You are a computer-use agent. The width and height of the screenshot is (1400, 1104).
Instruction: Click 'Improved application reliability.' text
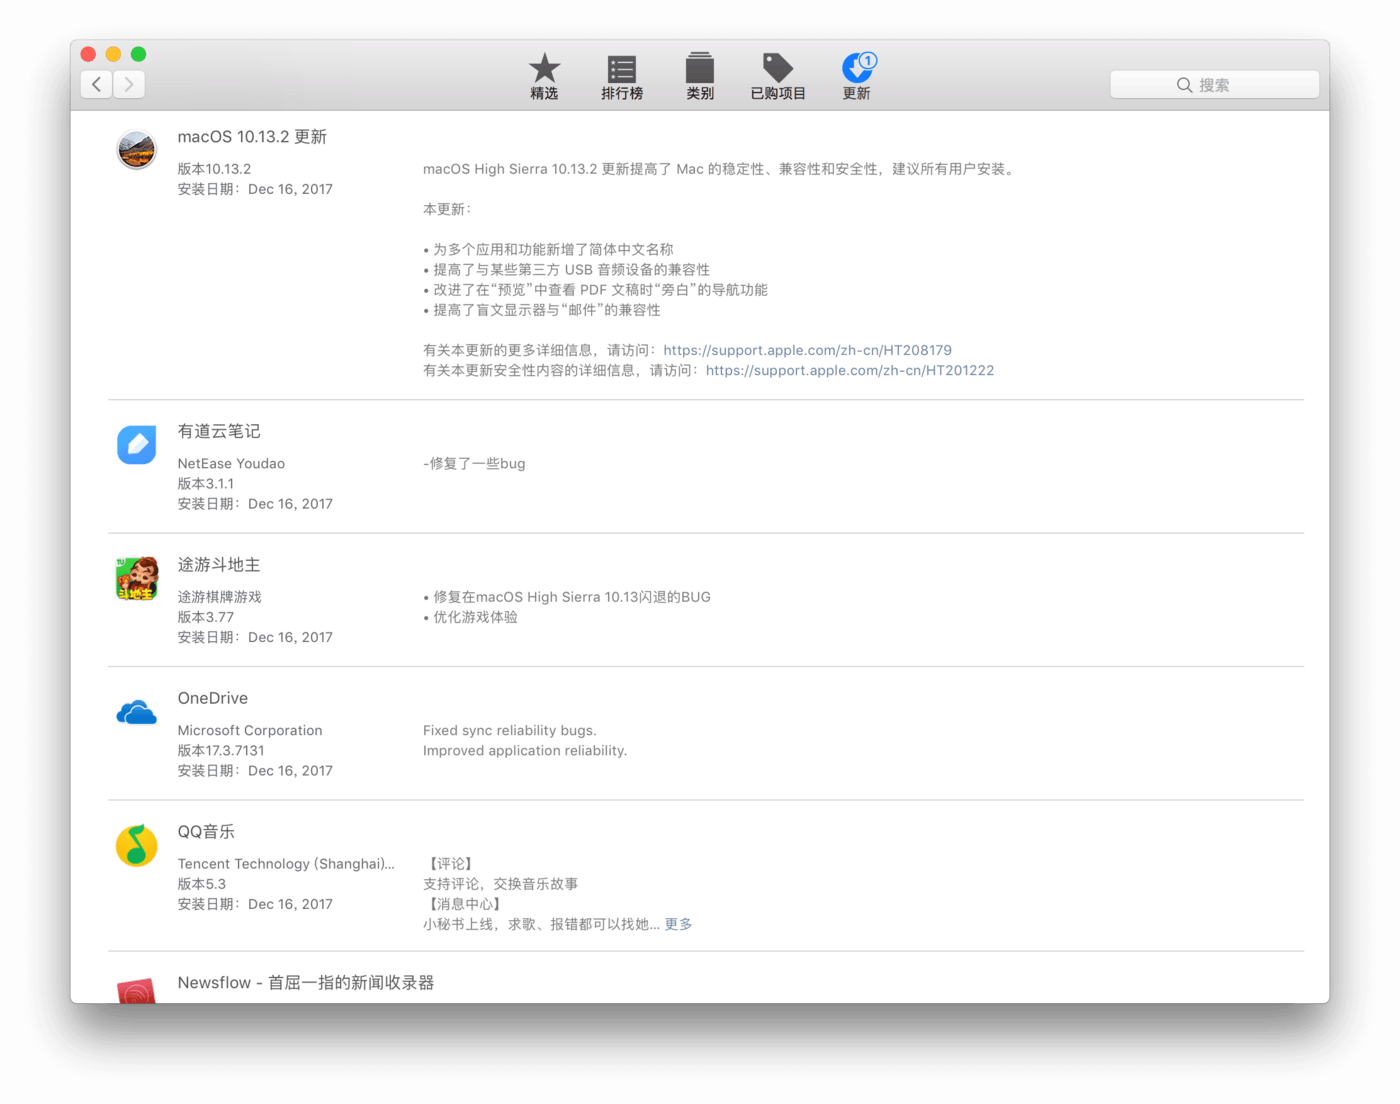(x=525, y=751)
